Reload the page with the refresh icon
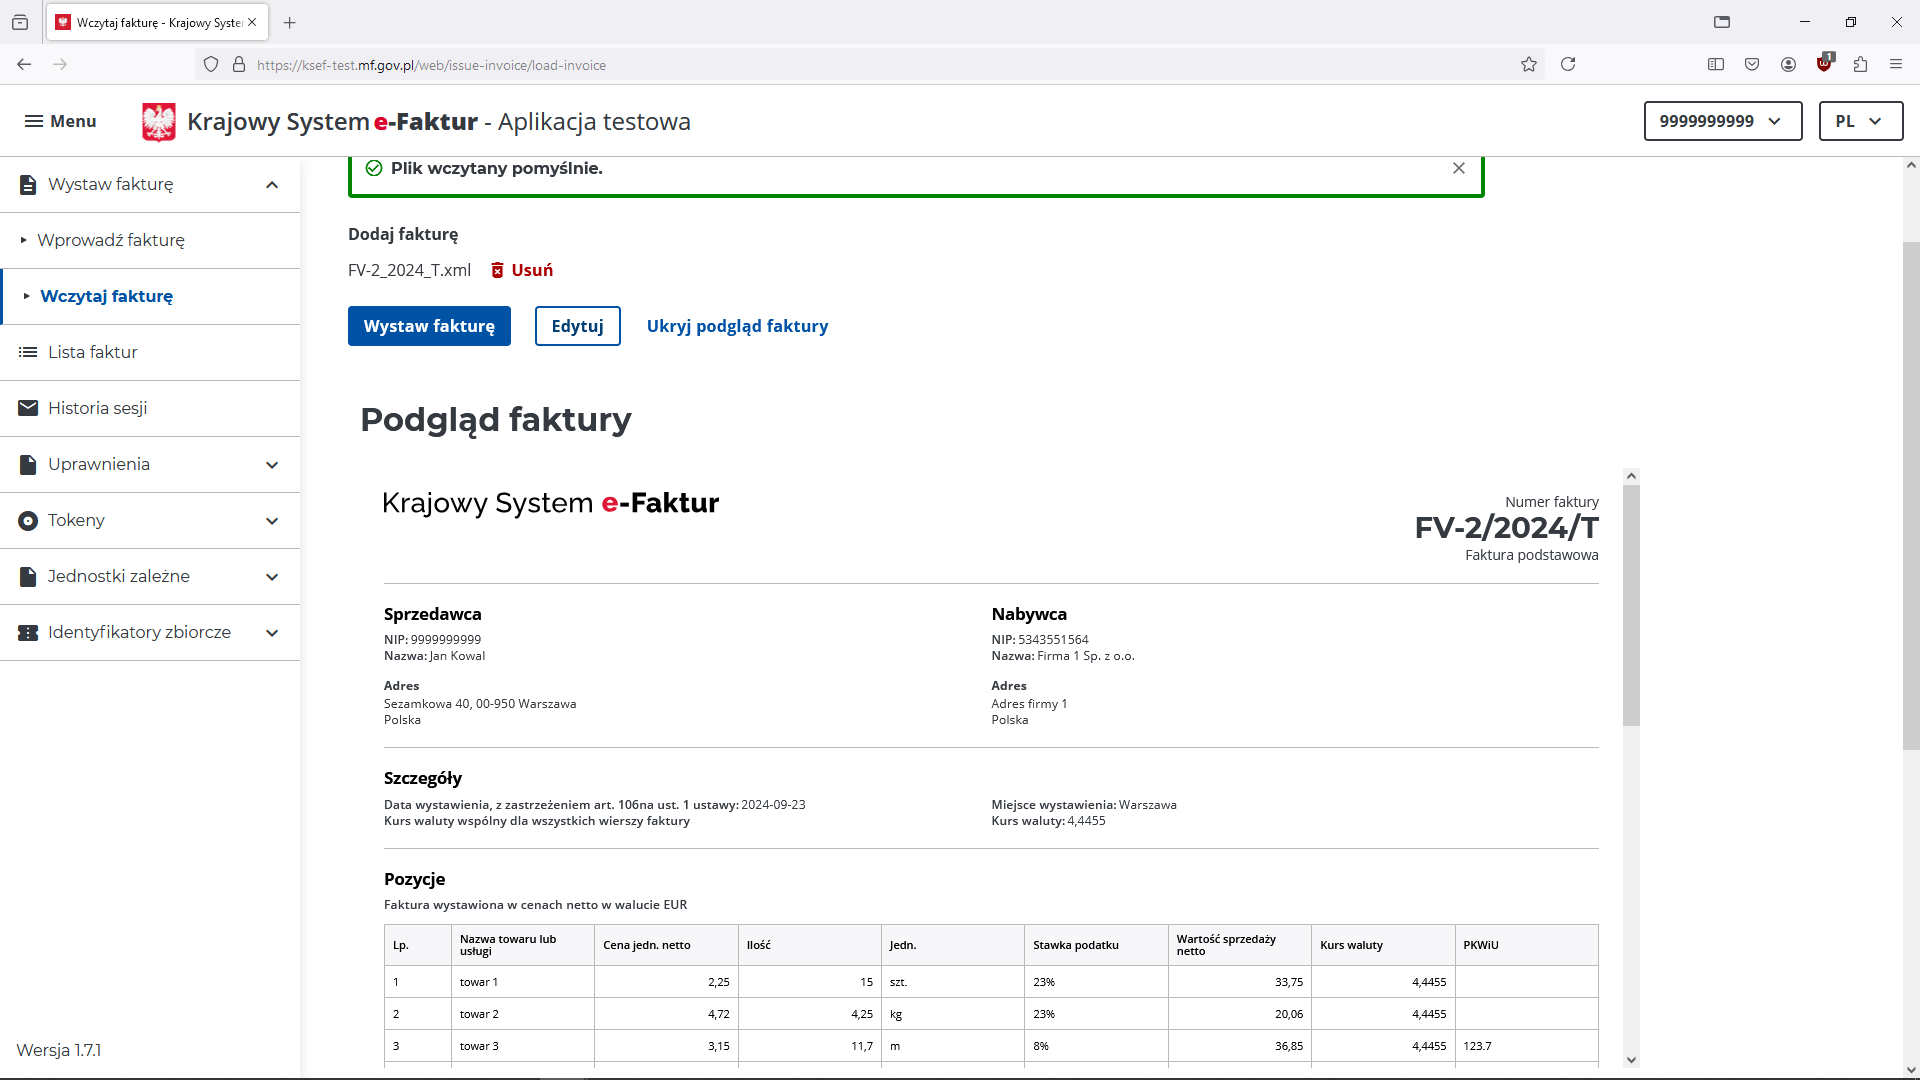Viewport: 1920px width, 1080px height. (x=1568, y=65)
